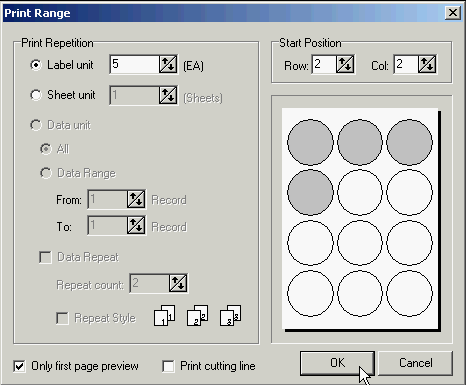Click the (EA) unit text
The width and height of the screenshot is (466, 385).
tap(193, 66)
